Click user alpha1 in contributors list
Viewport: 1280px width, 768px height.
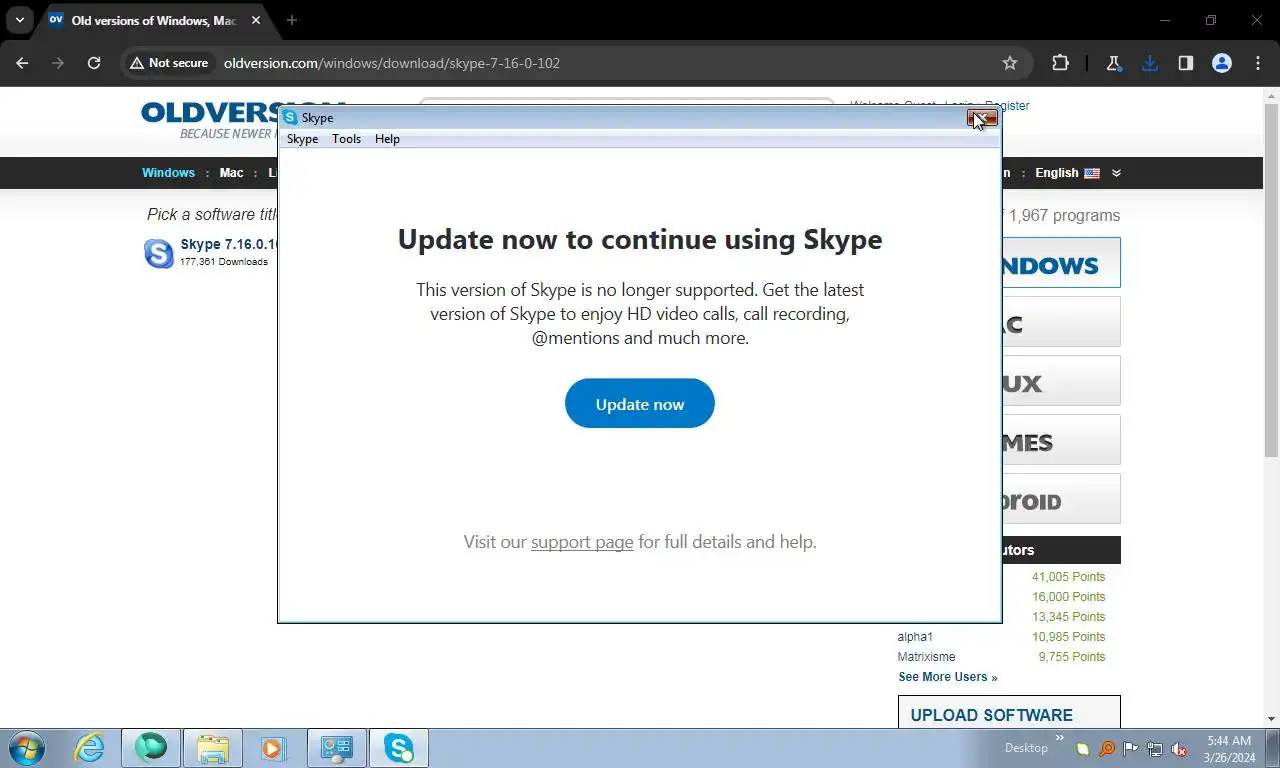[915, 637]
